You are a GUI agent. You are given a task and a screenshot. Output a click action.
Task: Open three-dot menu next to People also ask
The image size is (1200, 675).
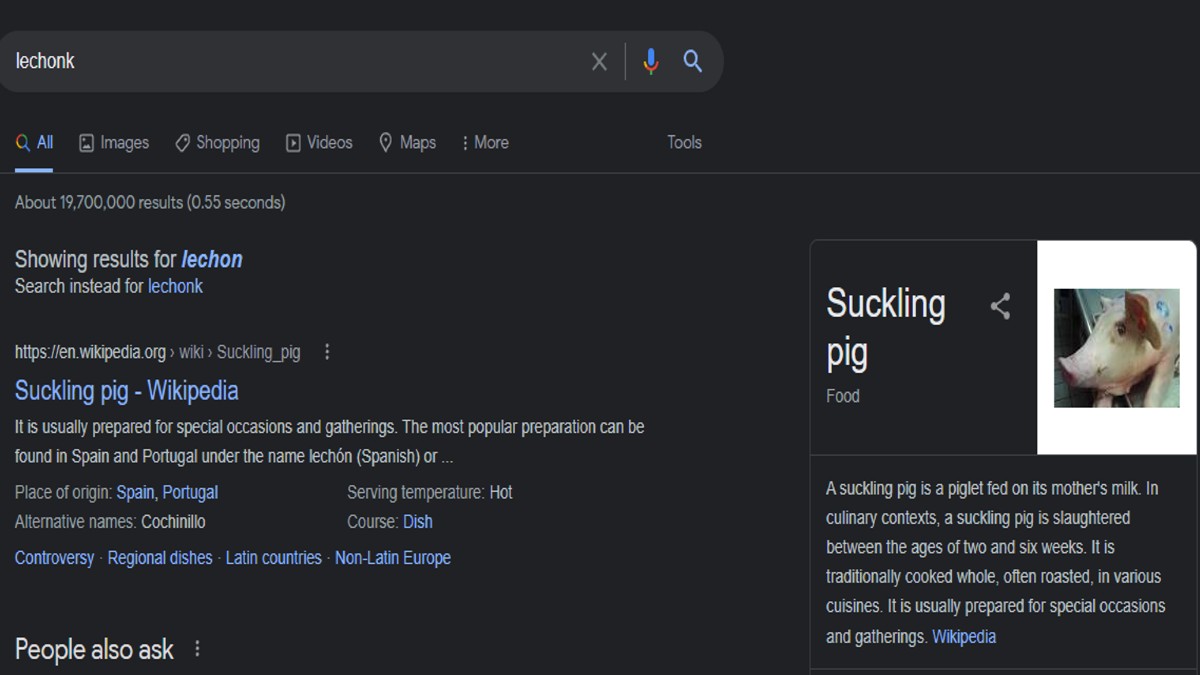pyautogui.click(x=197, y=649)
